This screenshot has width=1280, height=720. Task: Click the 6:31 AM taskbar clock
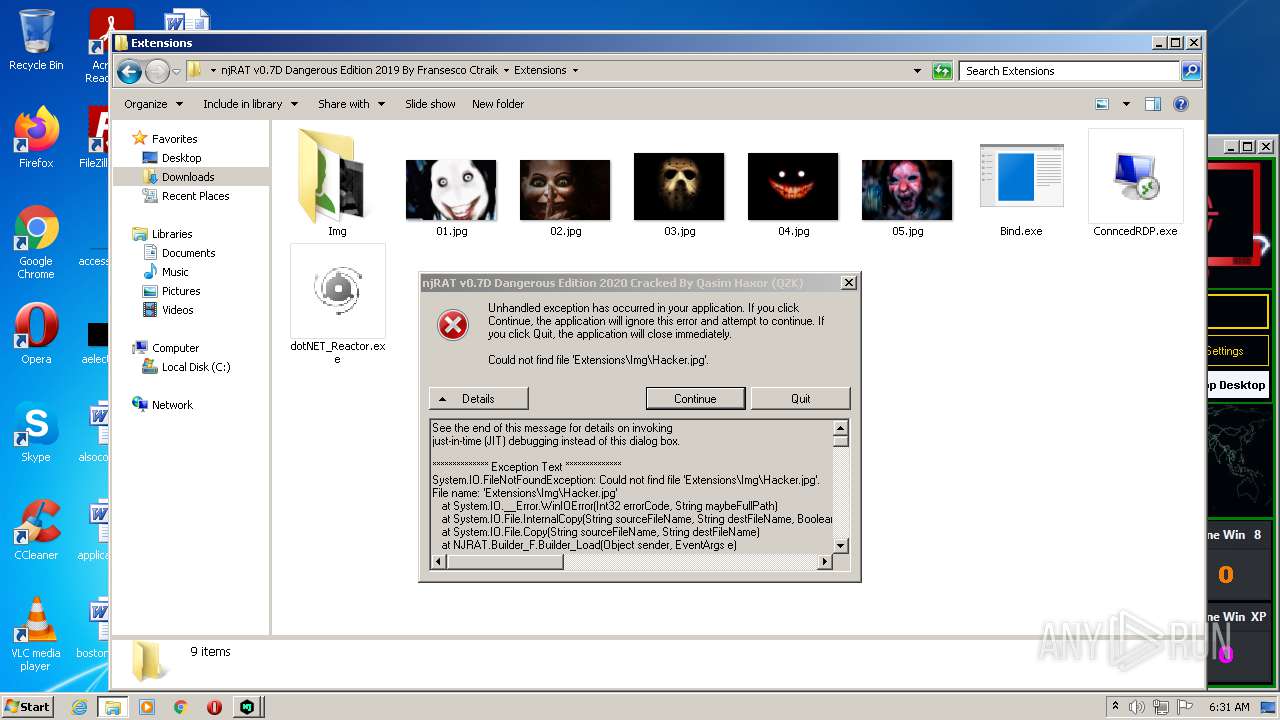[x=1229, y=707]
